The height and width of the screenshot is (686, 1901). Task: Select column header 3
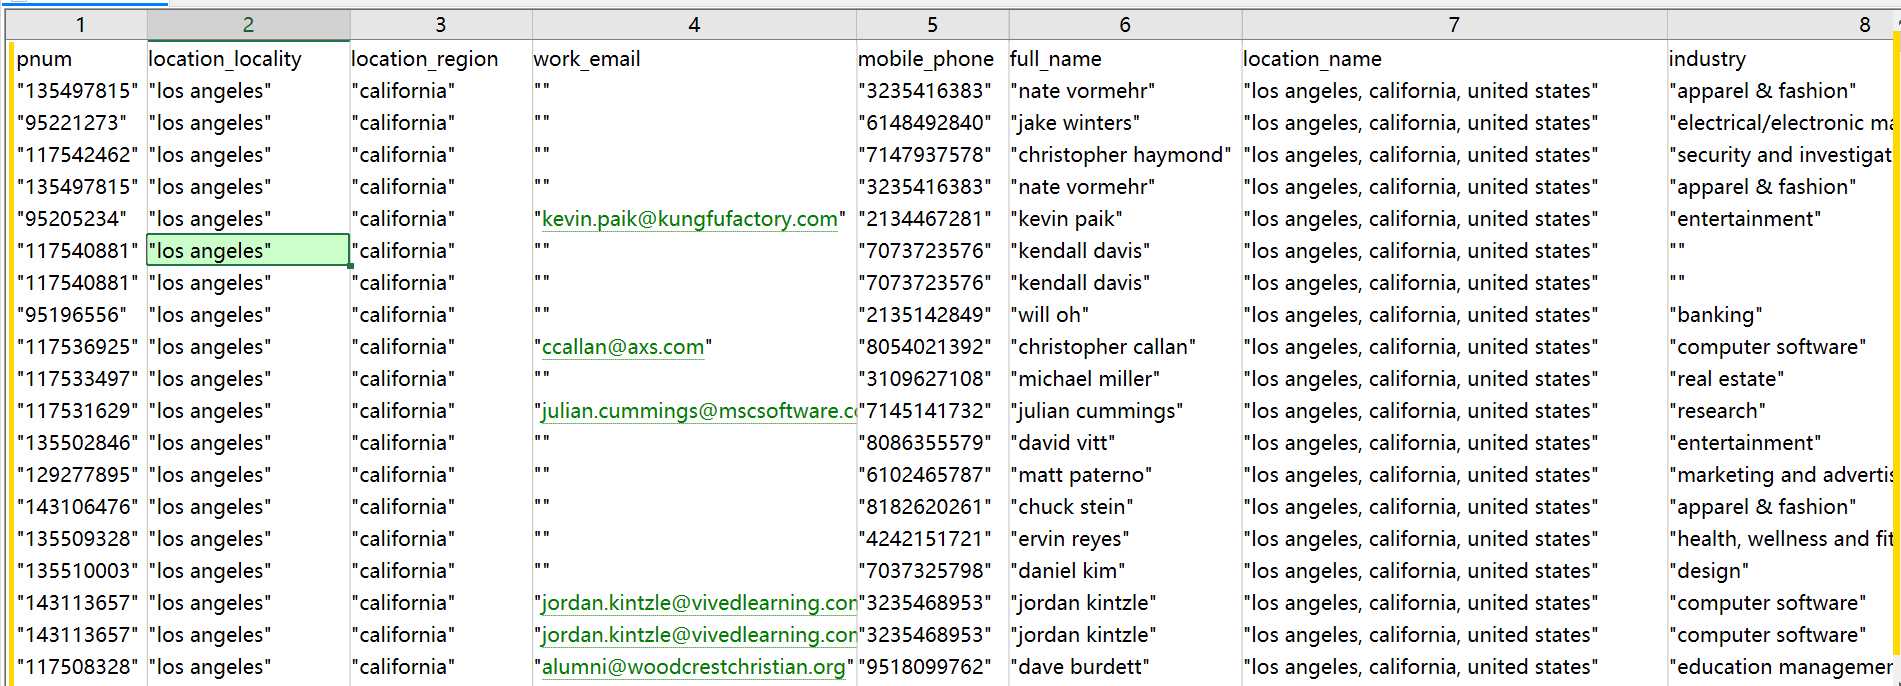441,25
